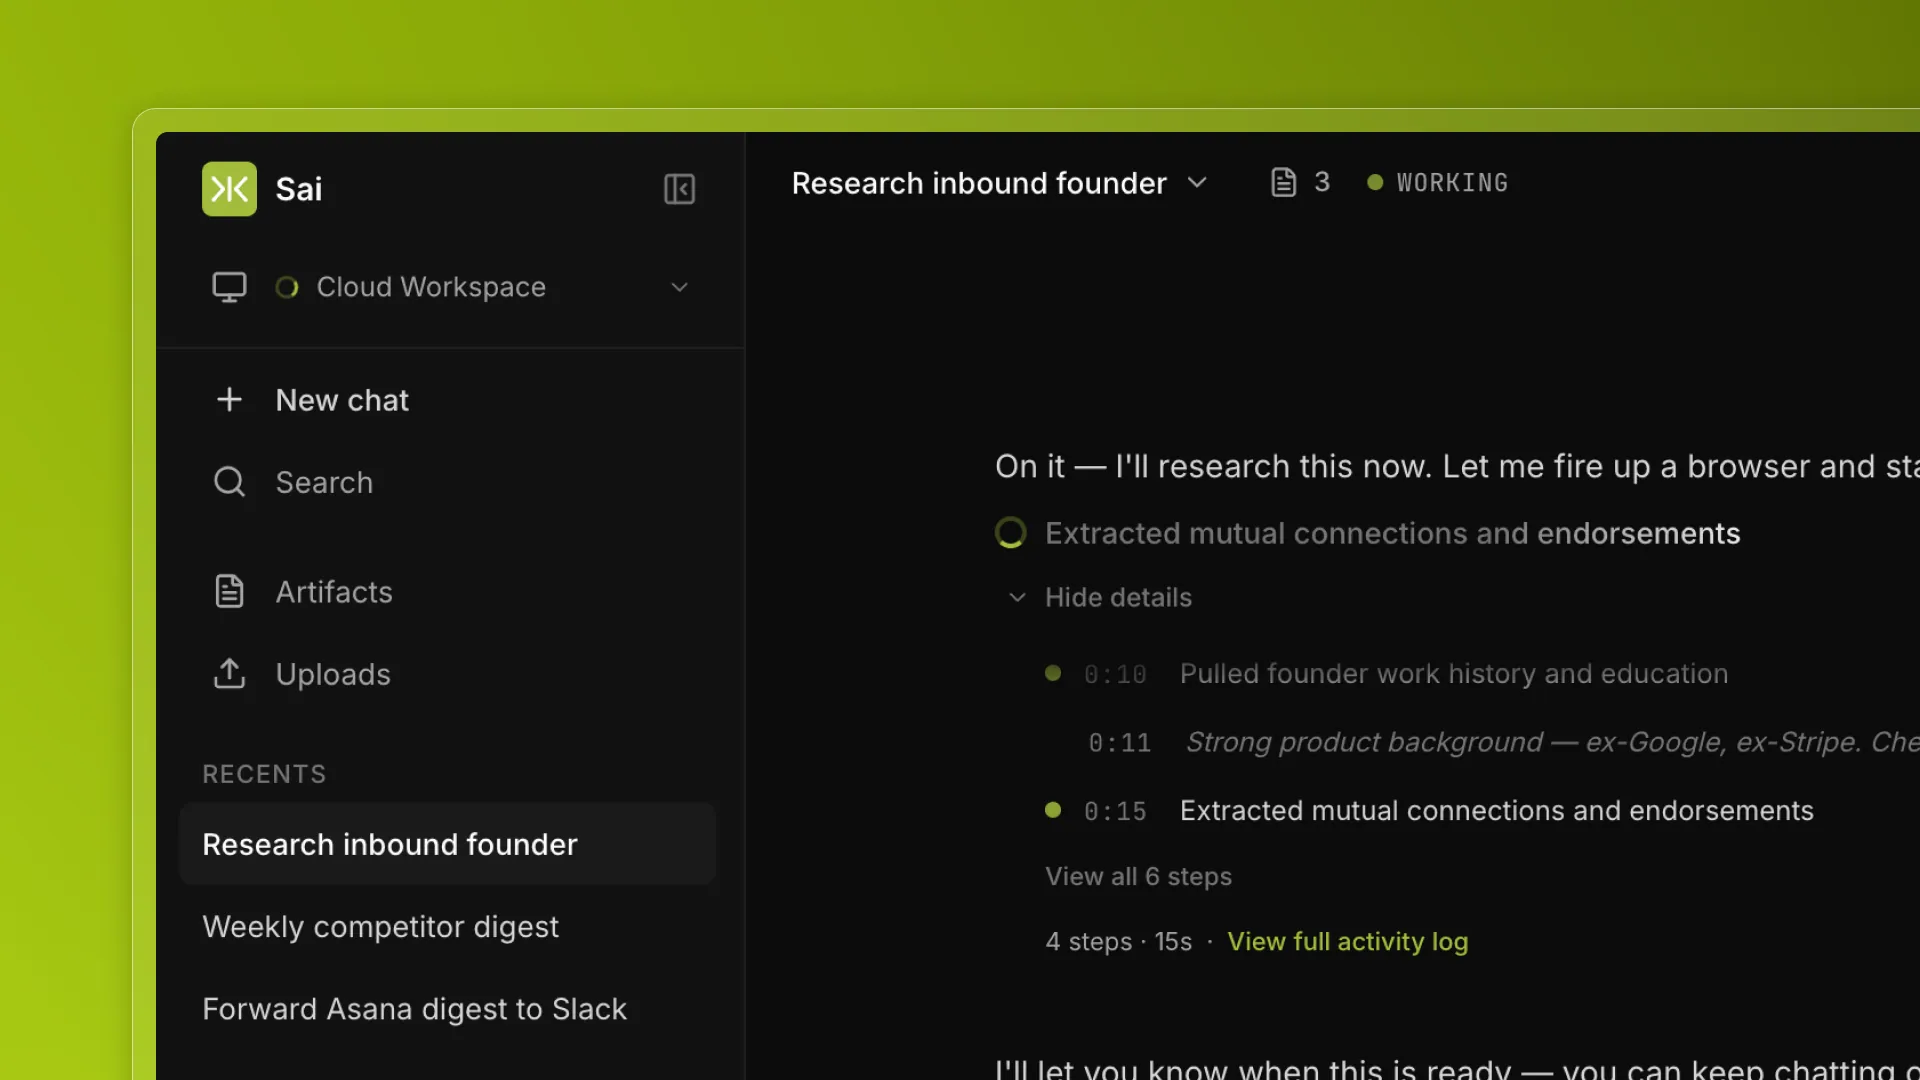Open View full activity log link
The width and height of the screenshot is (1920, 1080).
click(x=1347, y=942)
